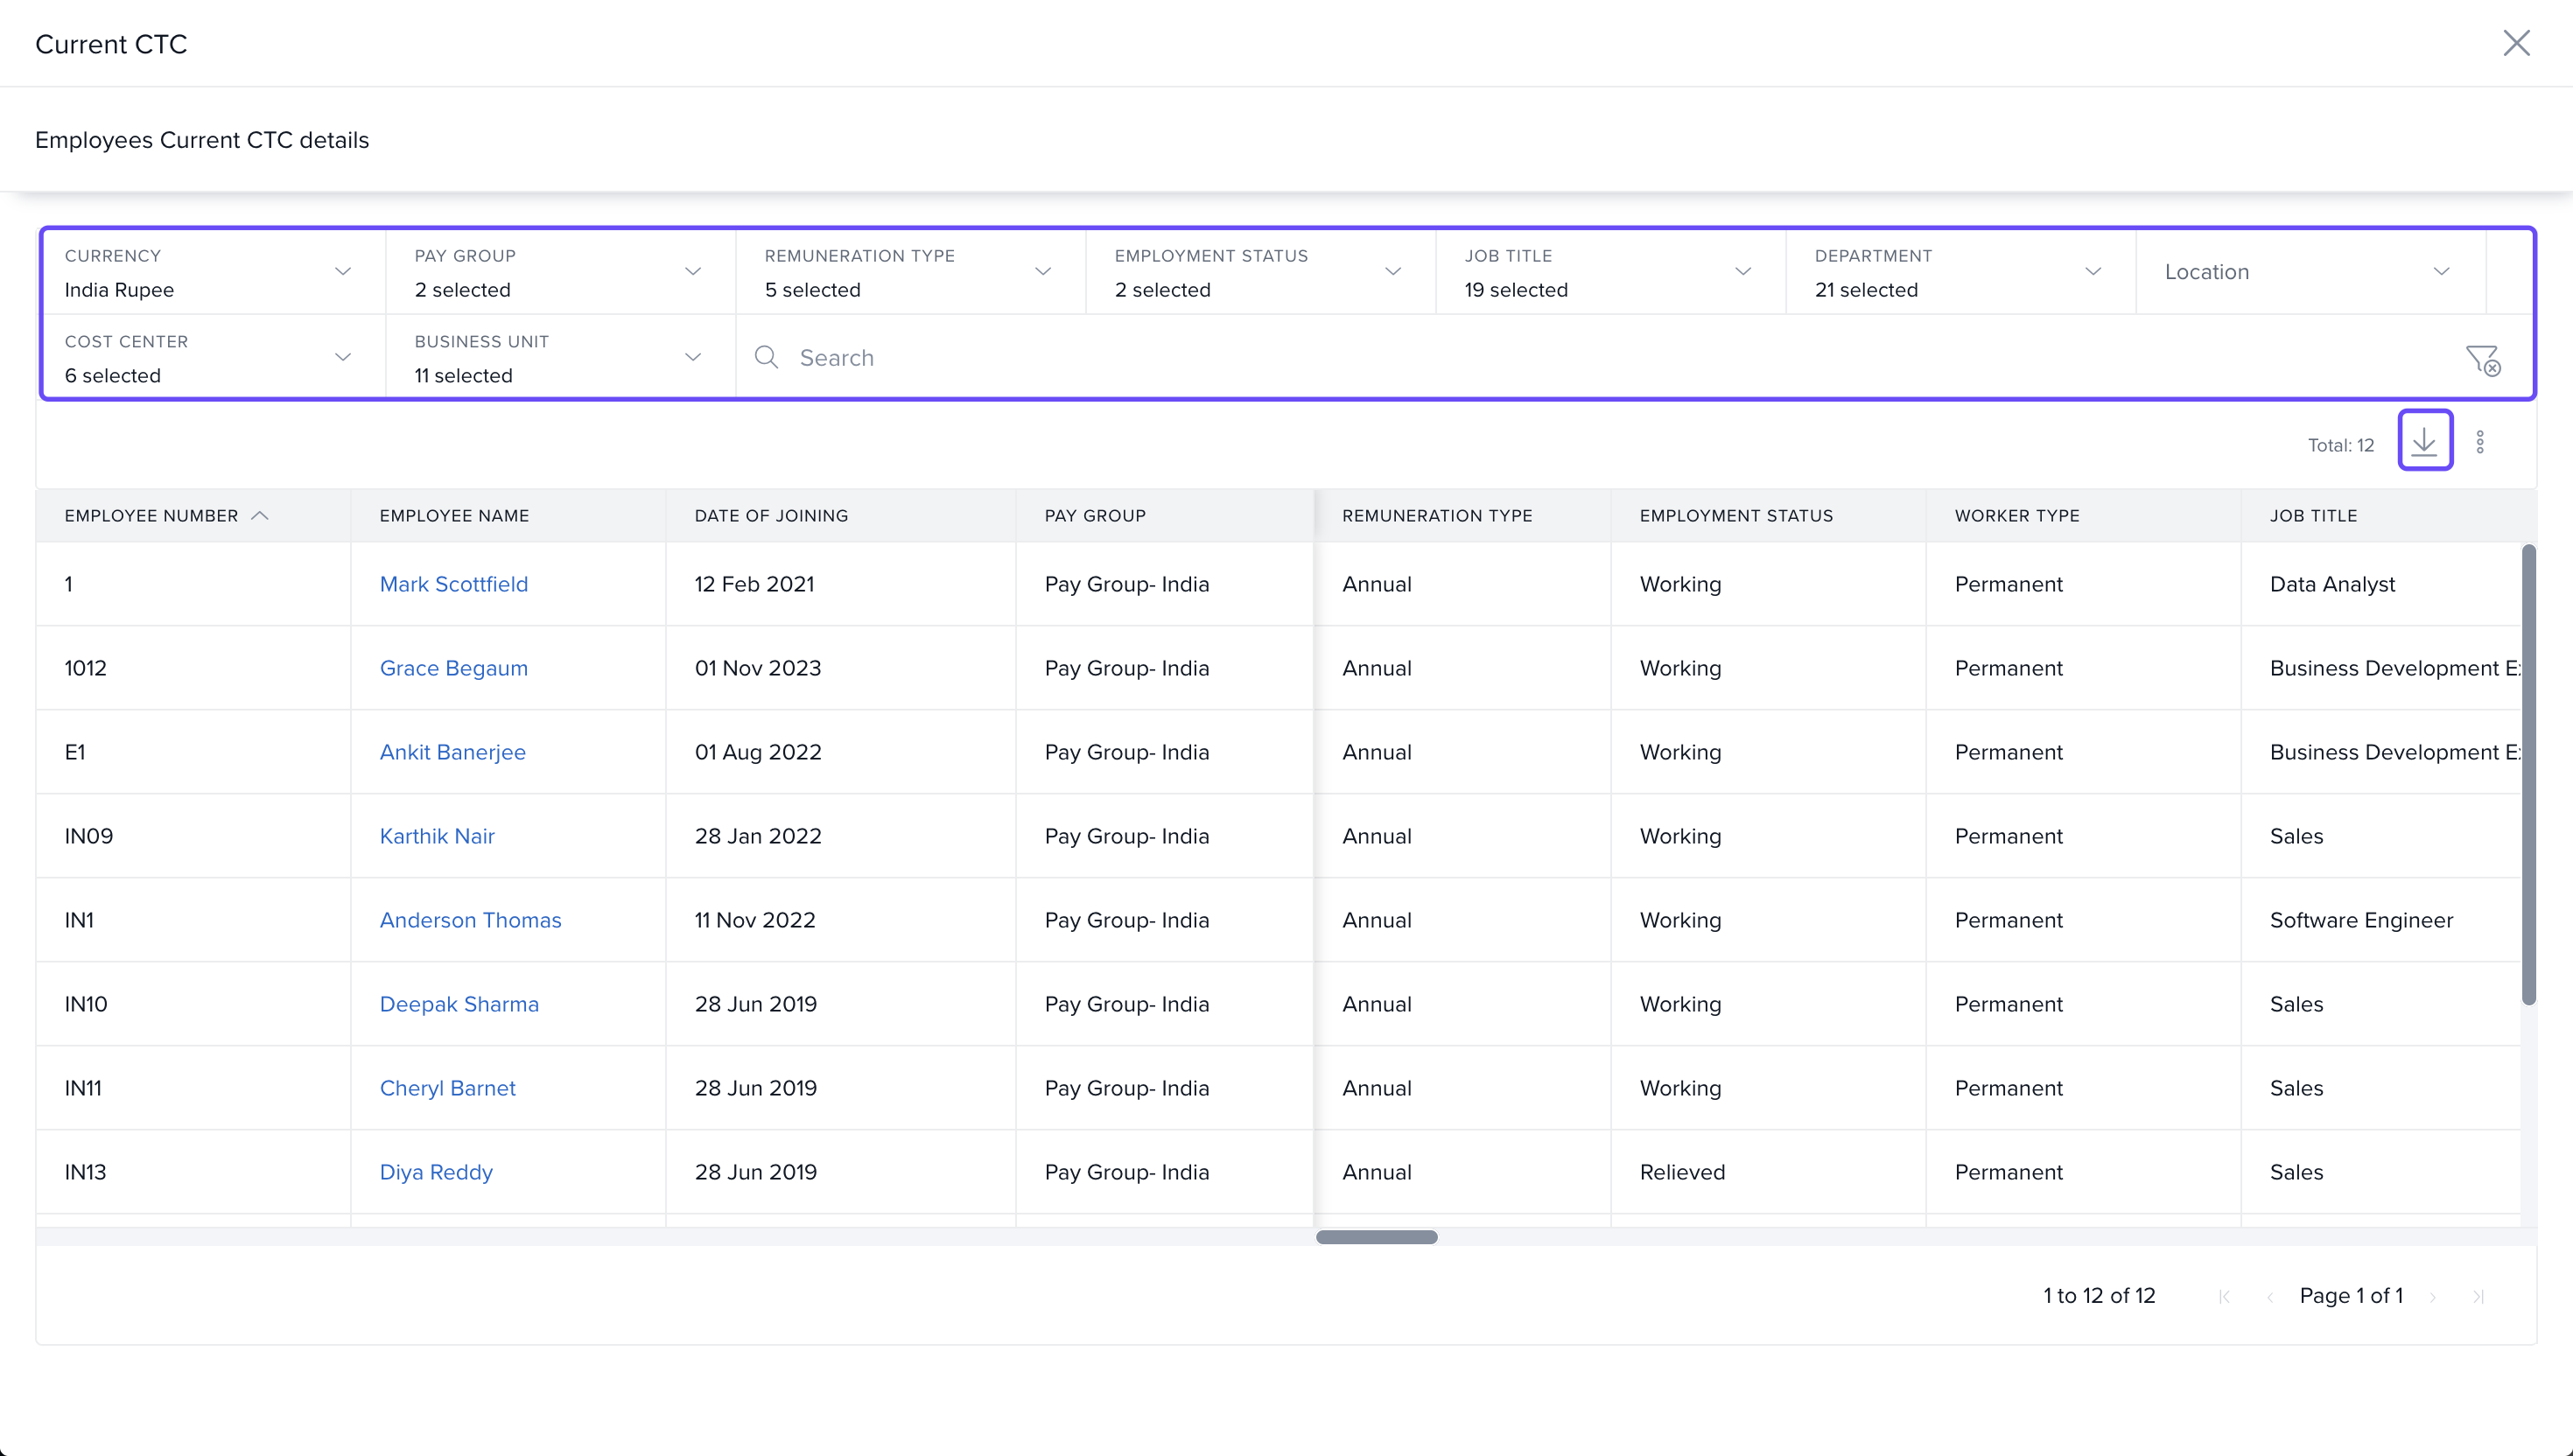Open Mark Scottfield employee link
The height and width of the screenshot is (1456, 2573).
[x=453, y=584]
